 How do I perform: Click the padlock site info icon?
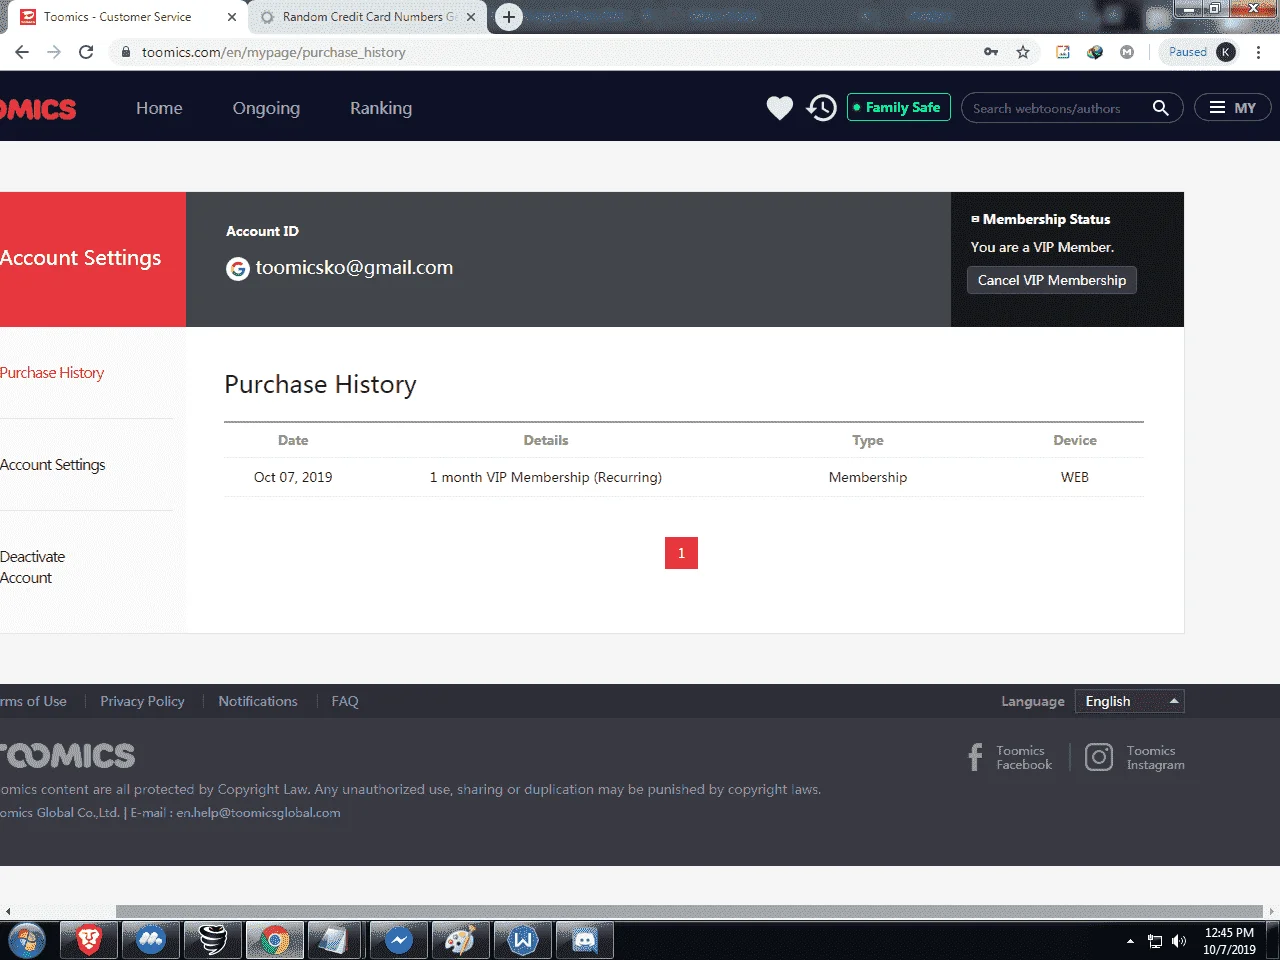click(x=126, y=52)
